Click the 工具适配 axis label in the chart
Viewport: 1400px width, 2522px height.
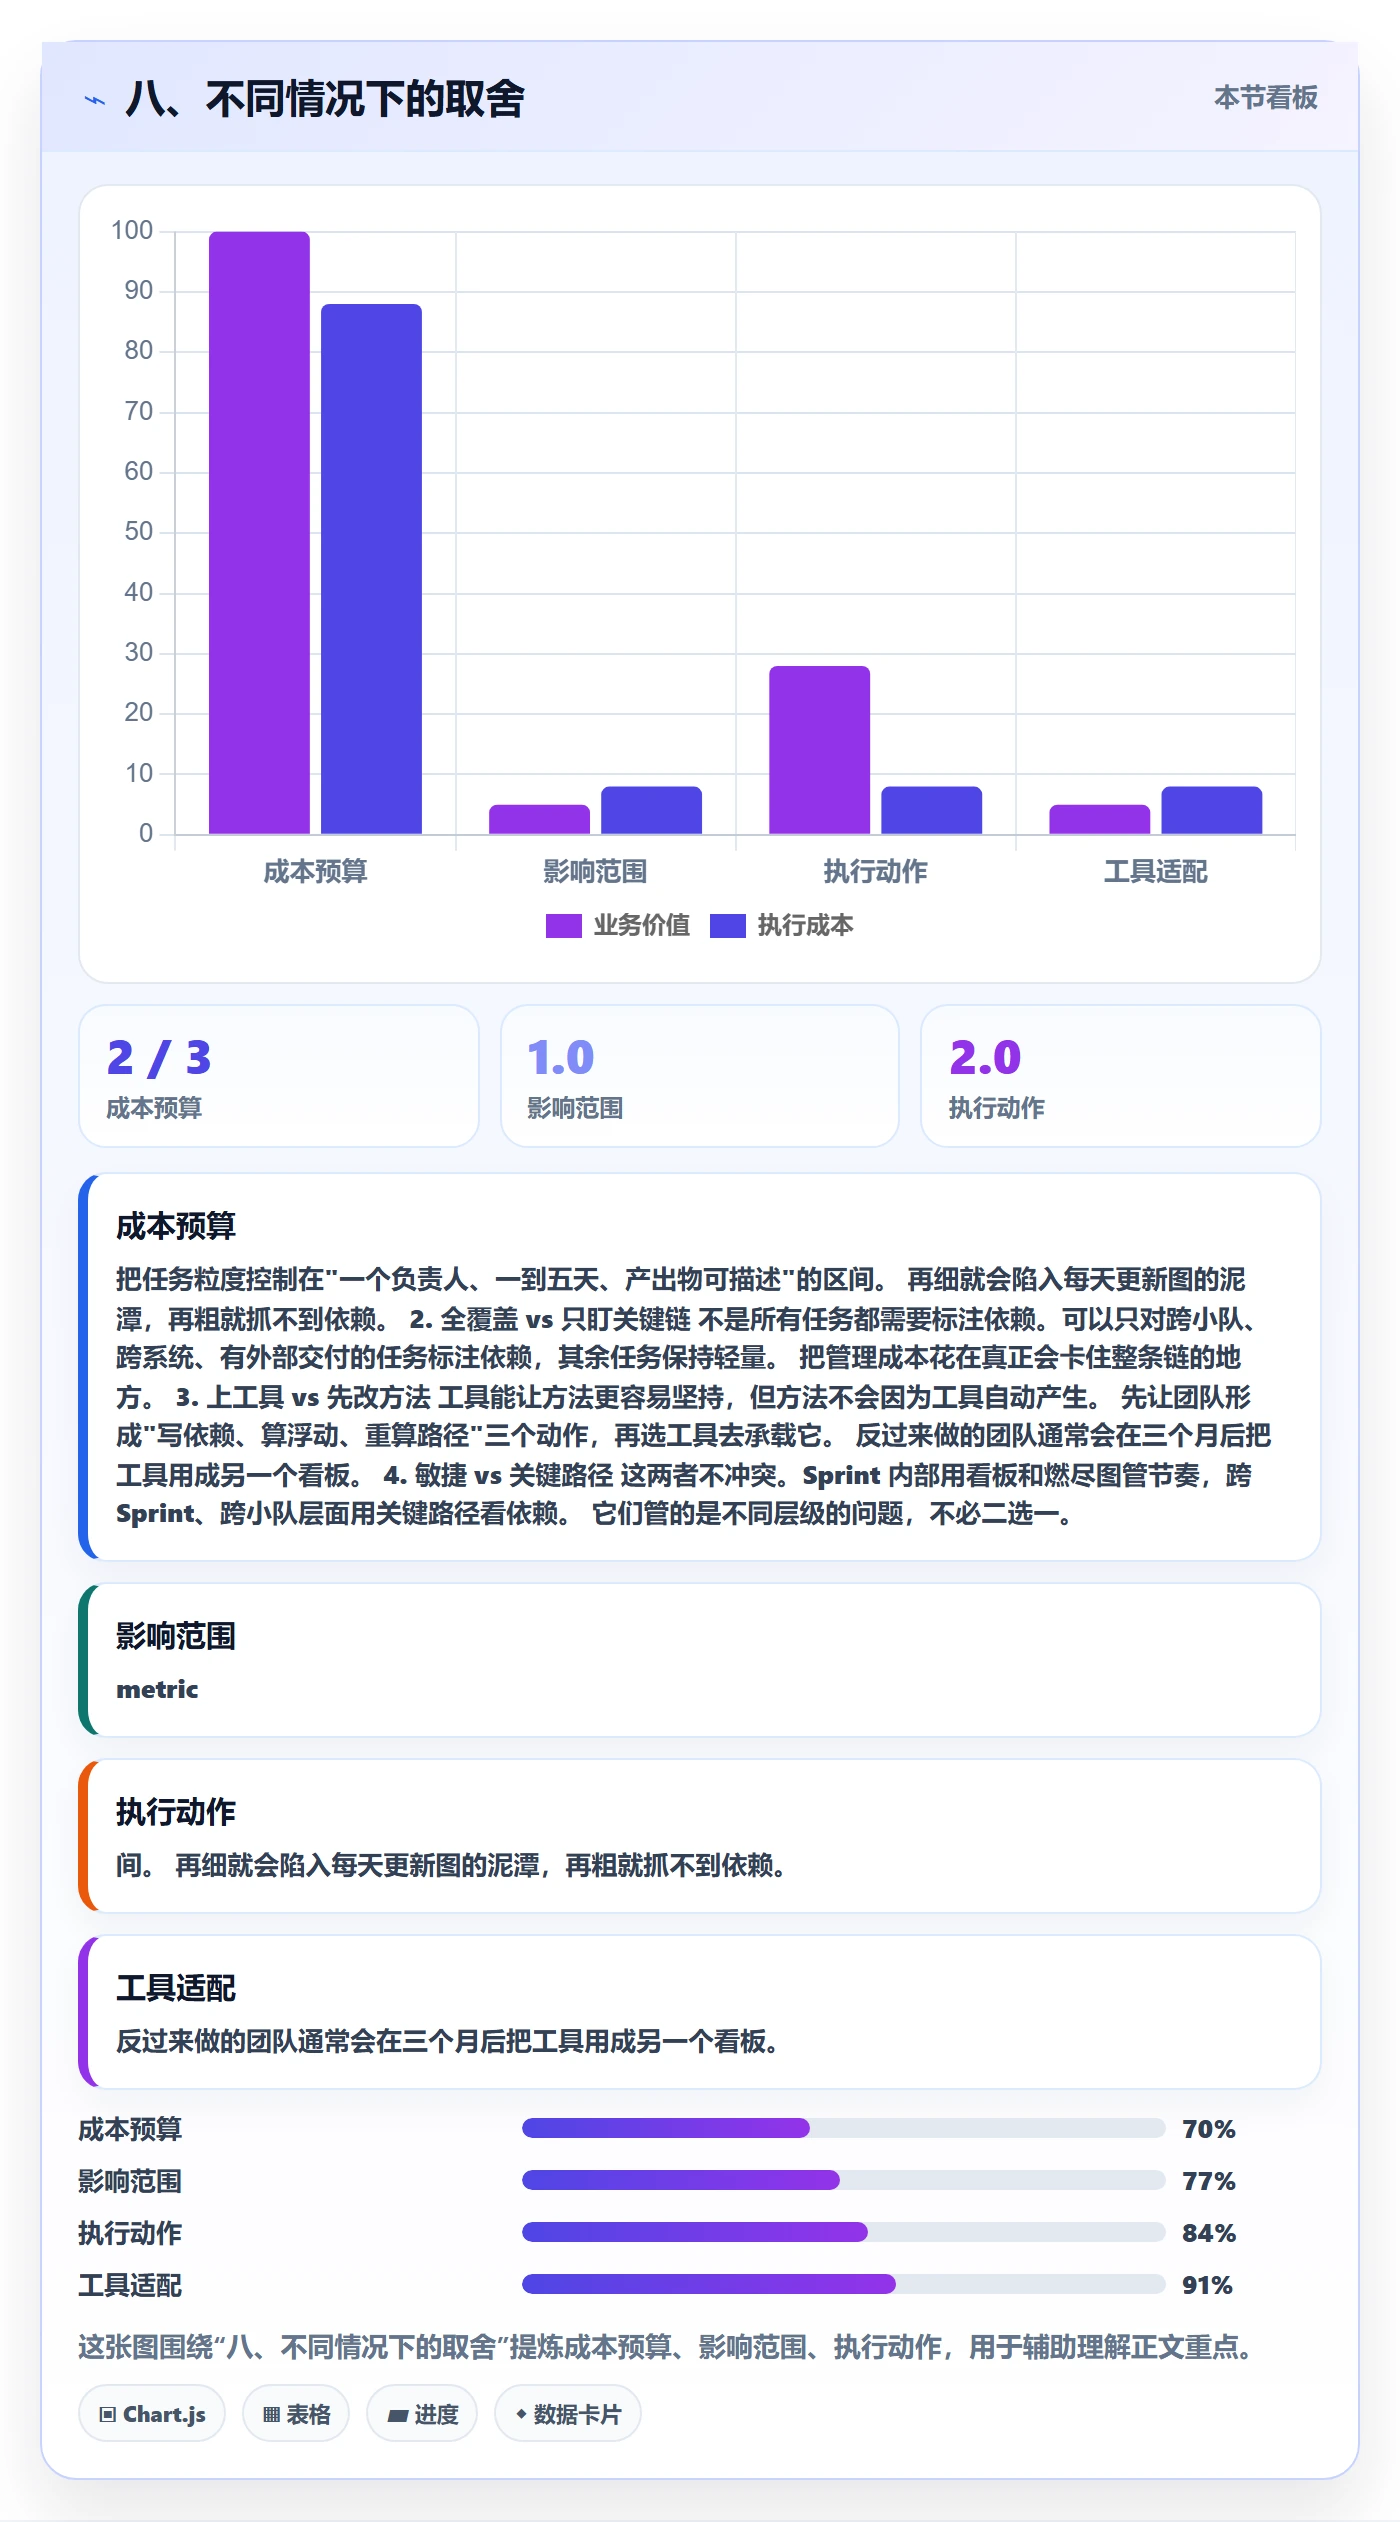click(1155, 872)
